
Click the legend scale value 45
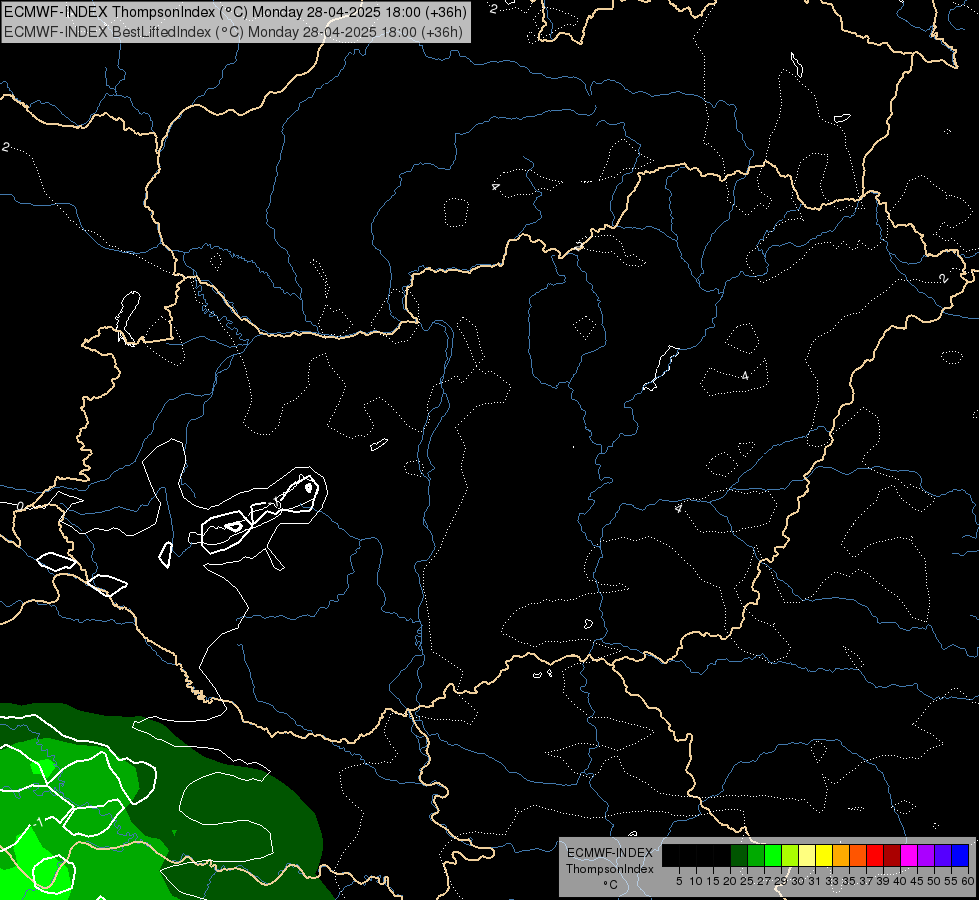point(917,881)
